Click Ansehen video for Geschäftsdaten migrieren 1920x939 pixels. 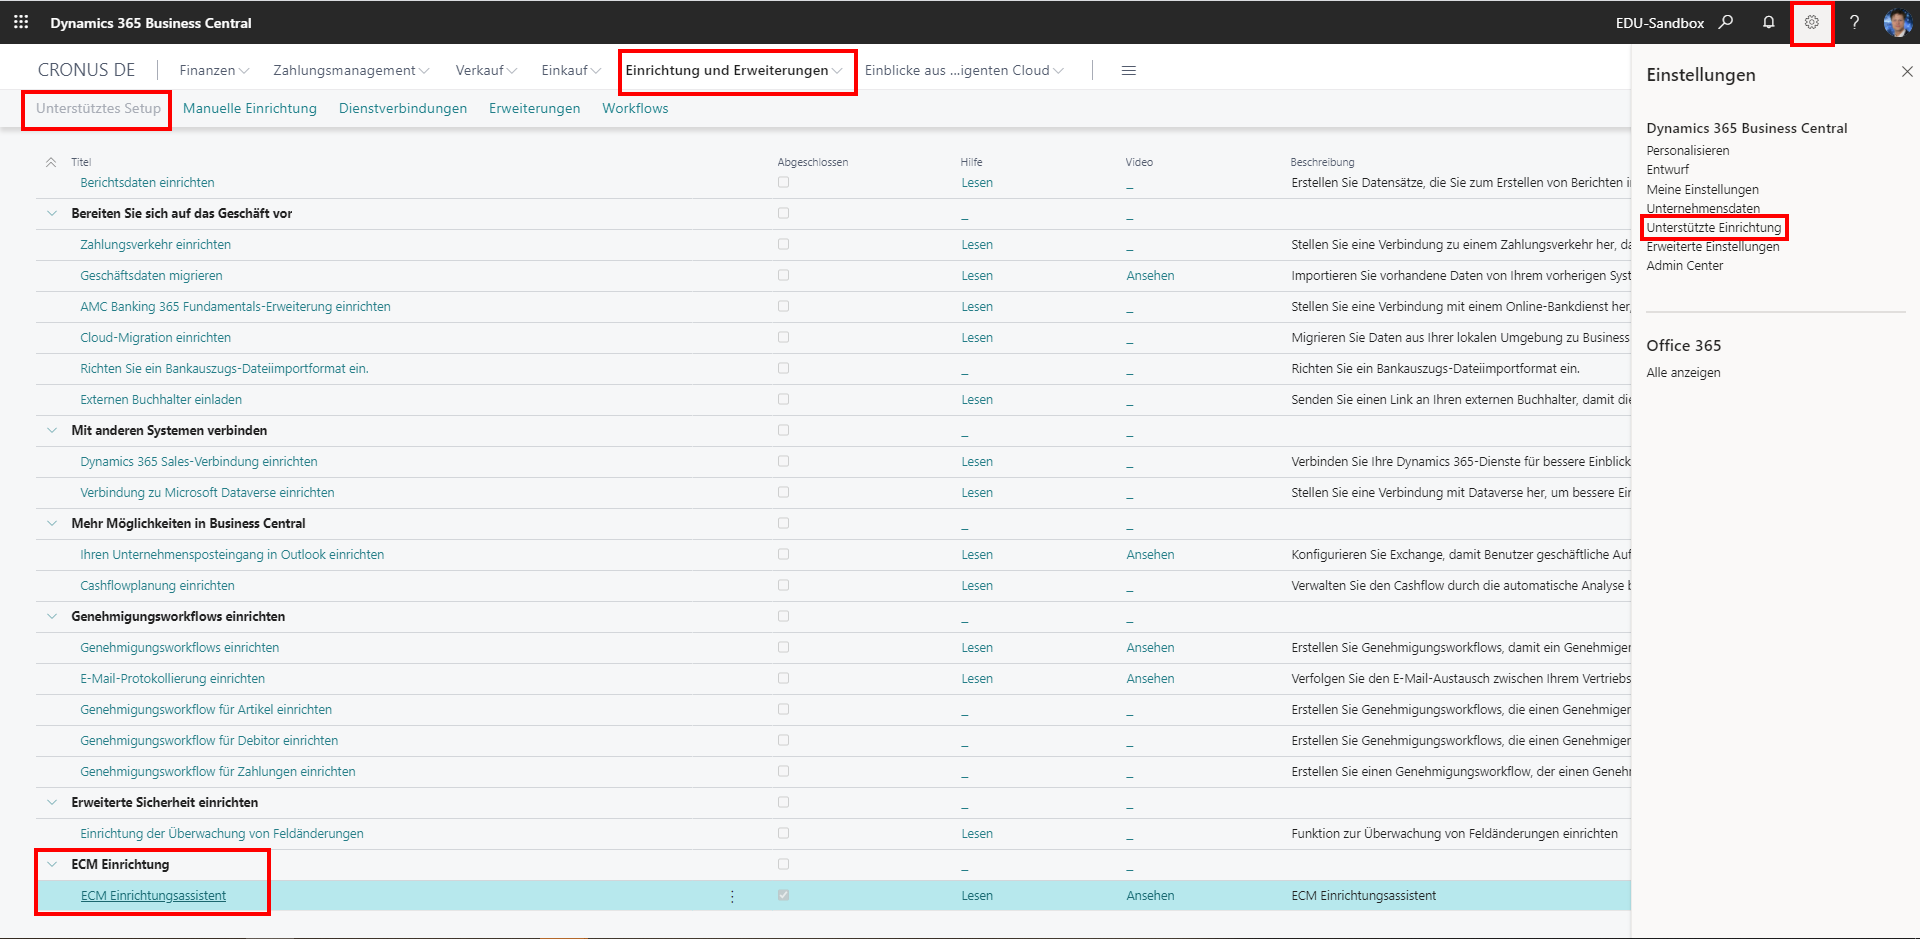[1150, 275]
